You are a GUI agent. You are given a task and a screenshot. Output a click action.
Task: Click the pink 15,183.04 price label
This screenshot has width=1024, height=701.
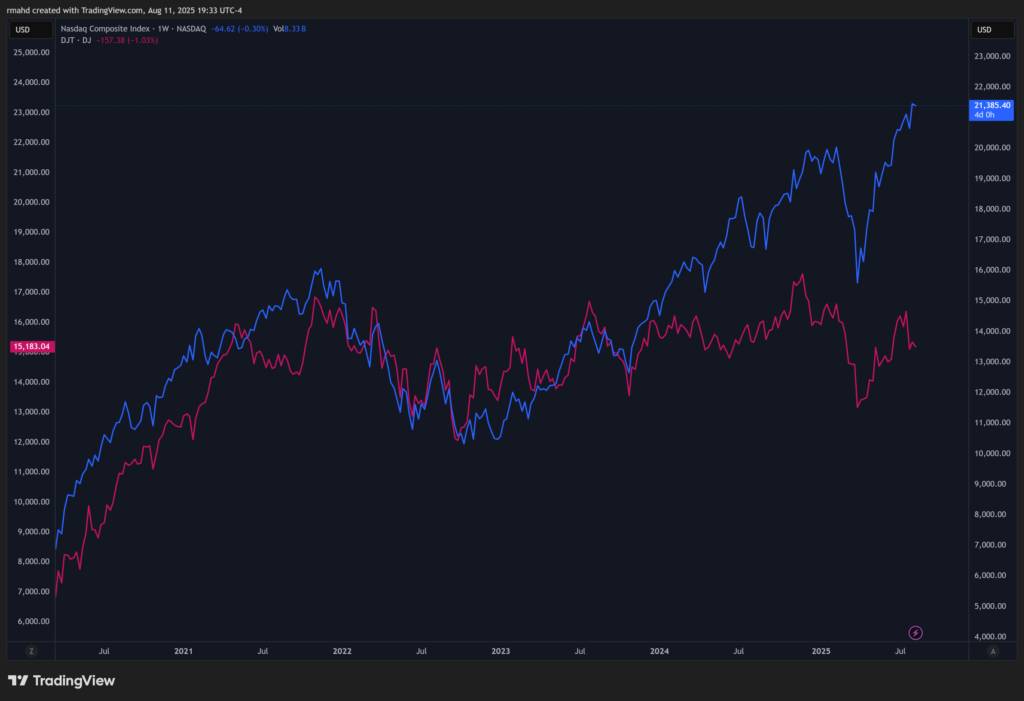[x=30, y=346]
